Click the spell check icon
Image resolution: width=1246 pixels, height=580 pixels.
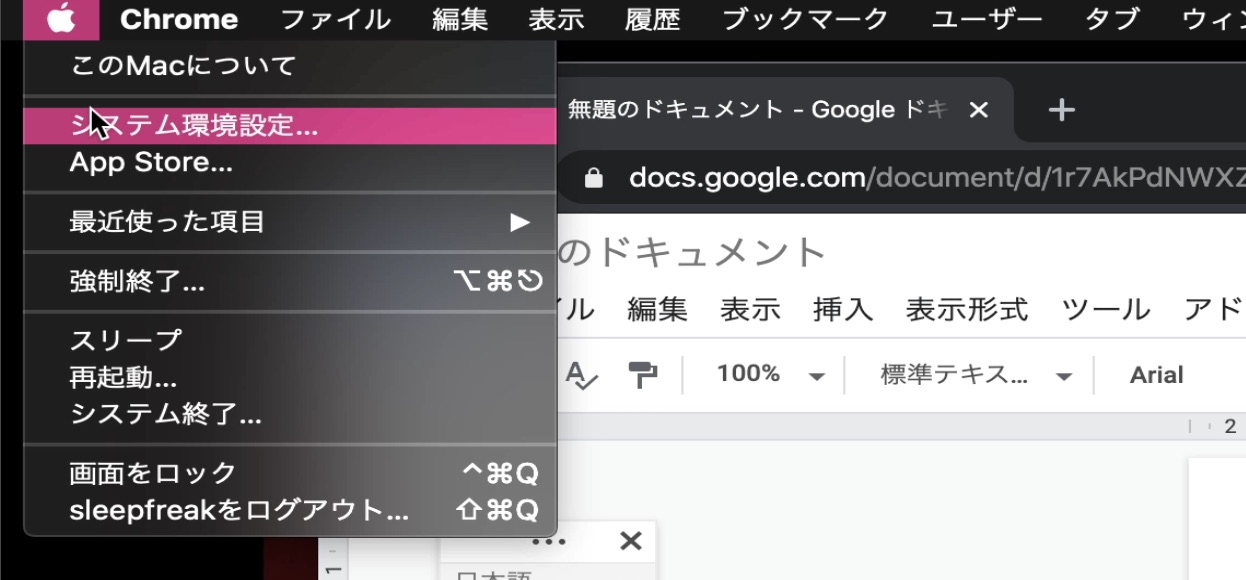pos(581,375)
